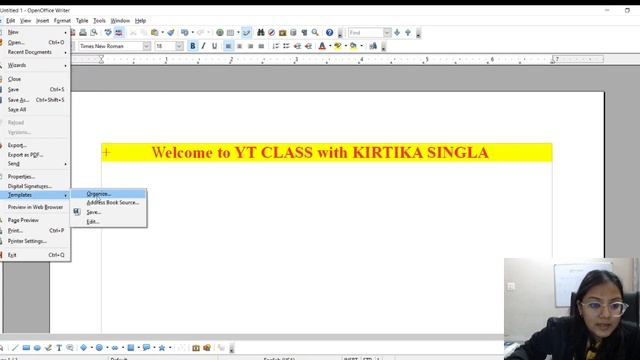Open the Font Size dropdown
The image size is (640, 360).
179,46
